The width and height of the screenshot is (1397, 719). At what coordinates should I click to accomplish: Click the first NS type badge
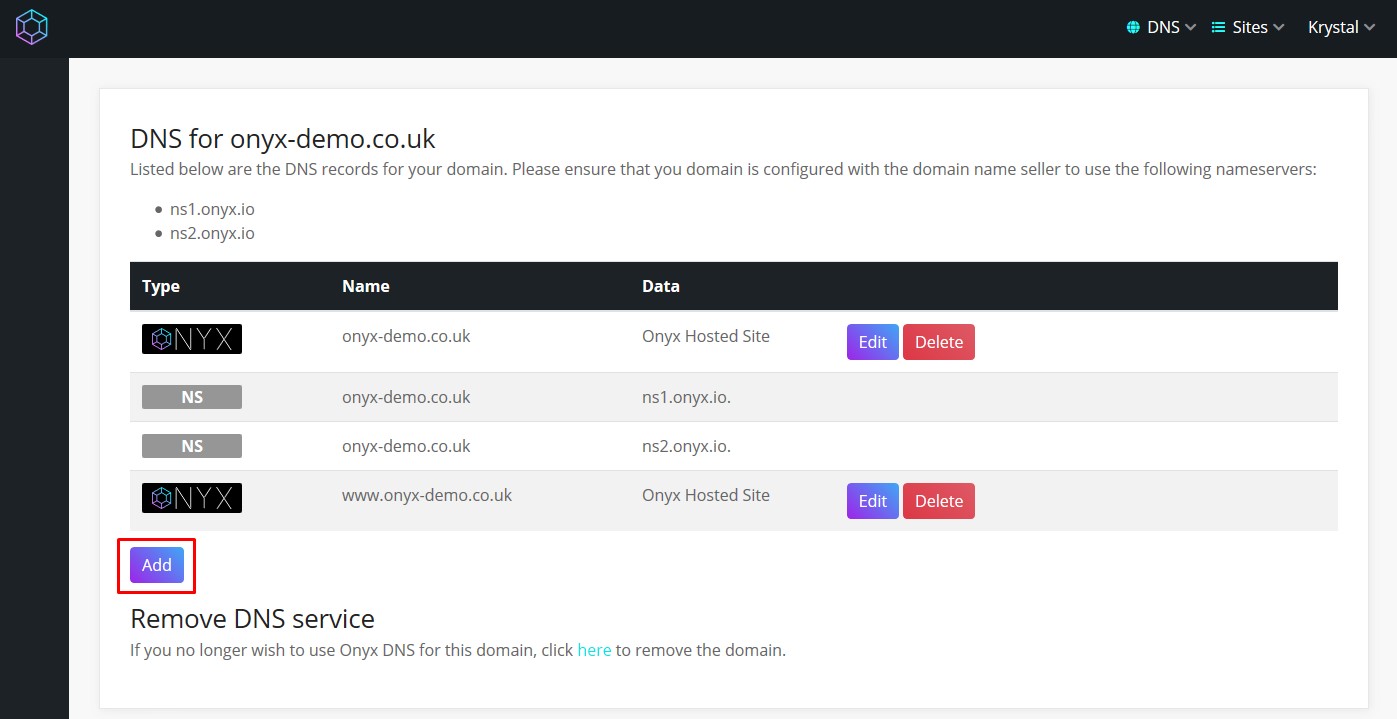tap(192, 397)
